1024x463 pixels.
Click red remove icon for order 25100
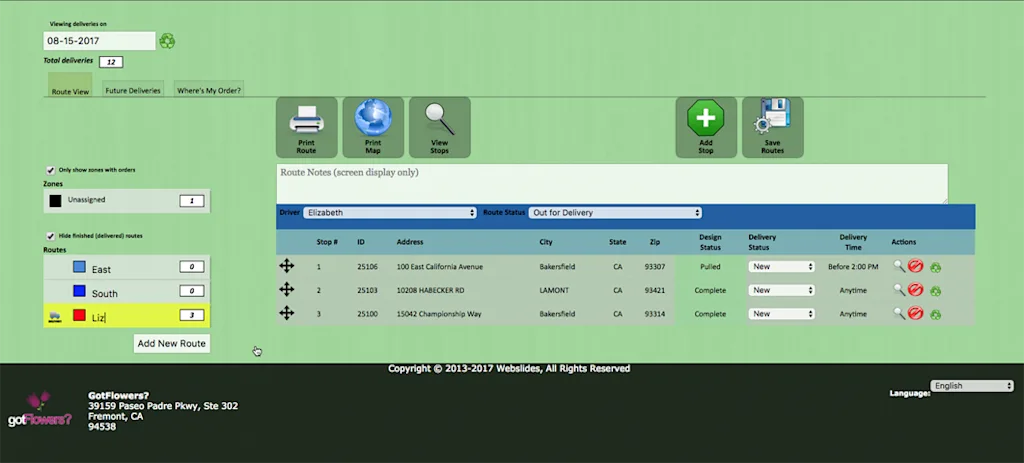pyautogui.click(x=916, y=313)
